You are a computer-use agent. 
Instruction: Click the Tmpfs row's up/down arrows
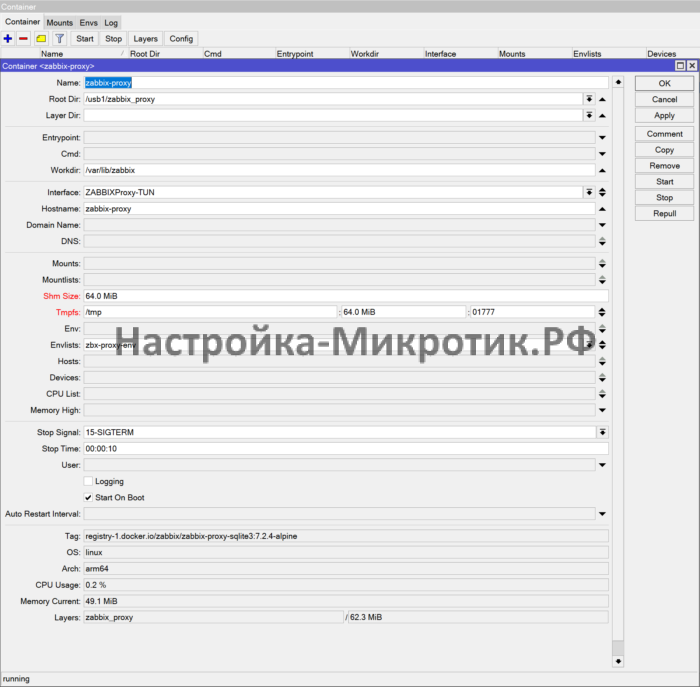[602, 312]
